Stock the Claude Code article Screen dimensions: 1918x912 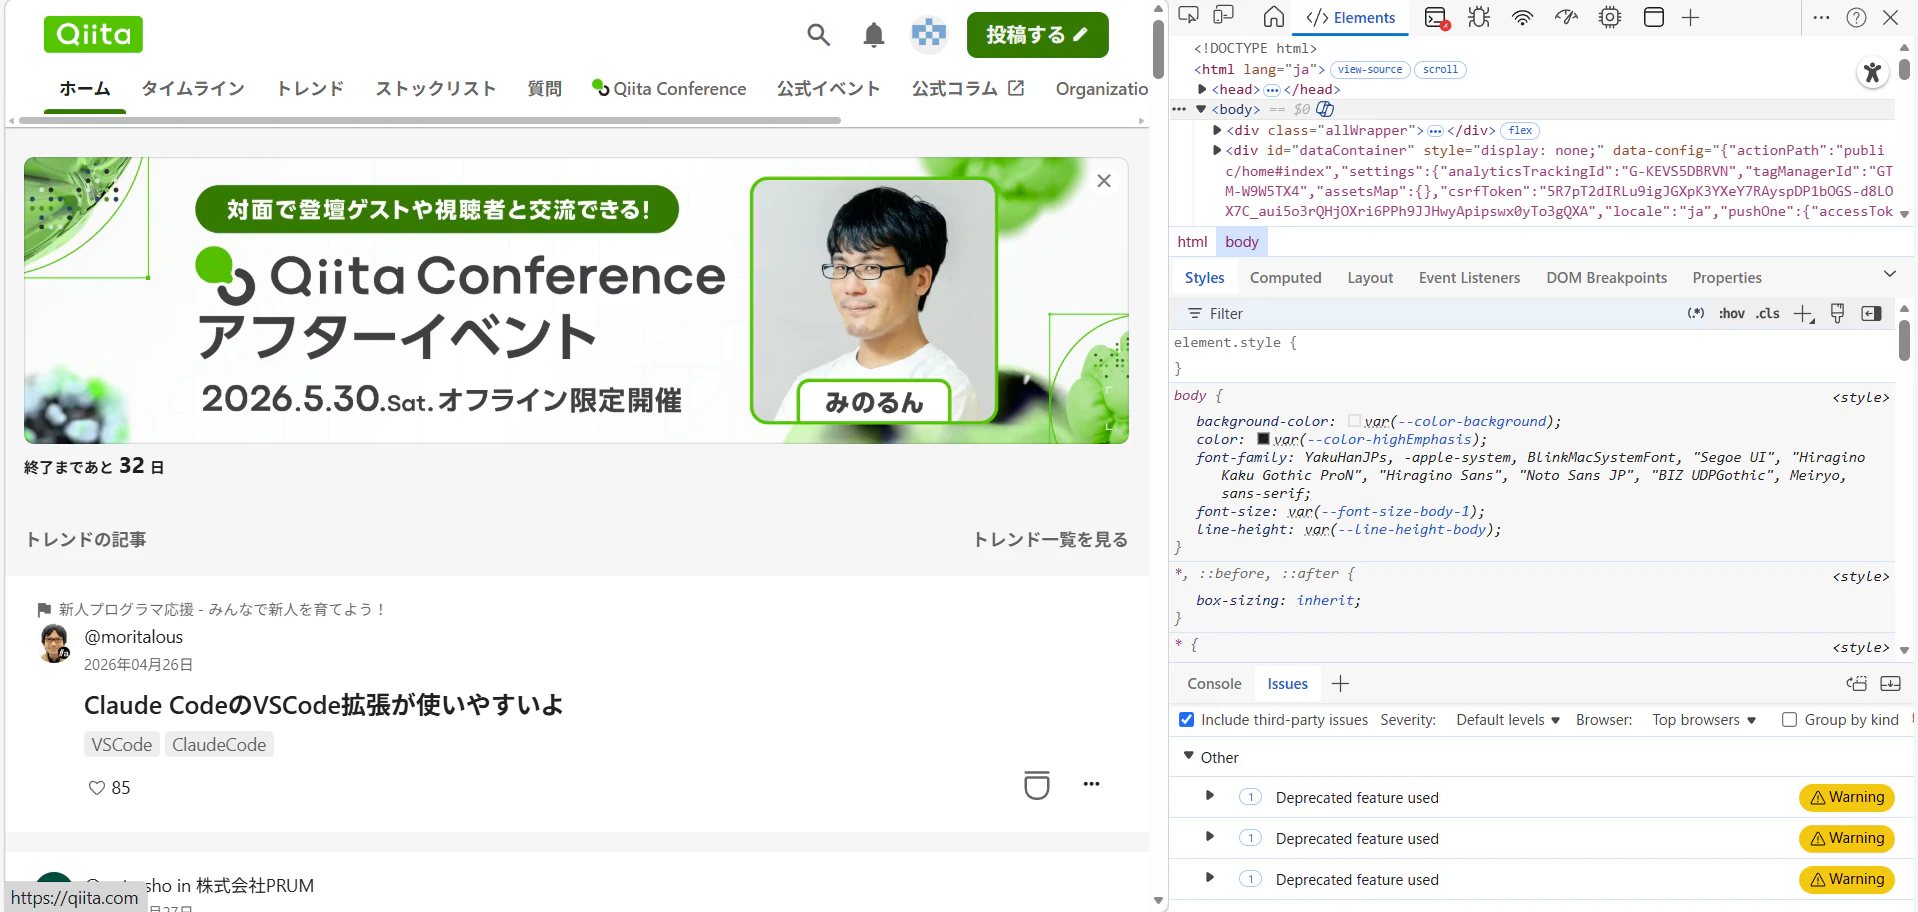(1037, 785)
